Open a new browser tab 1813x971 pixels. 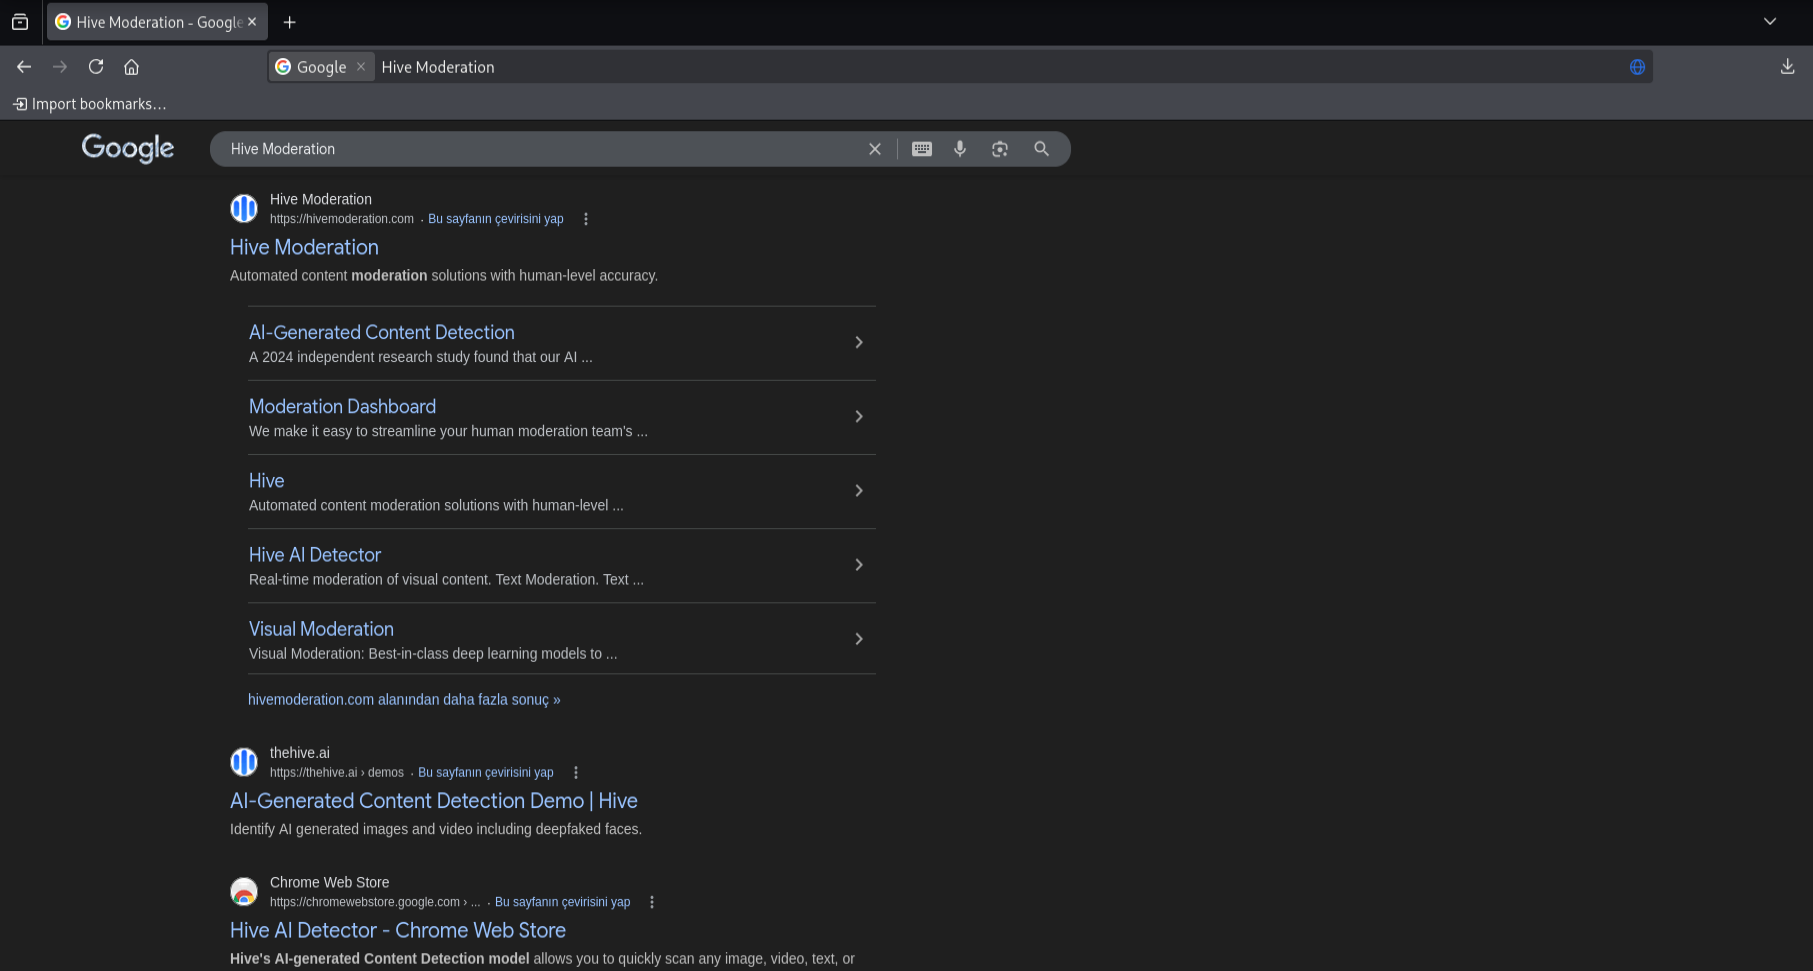click(x=290, y=22)
